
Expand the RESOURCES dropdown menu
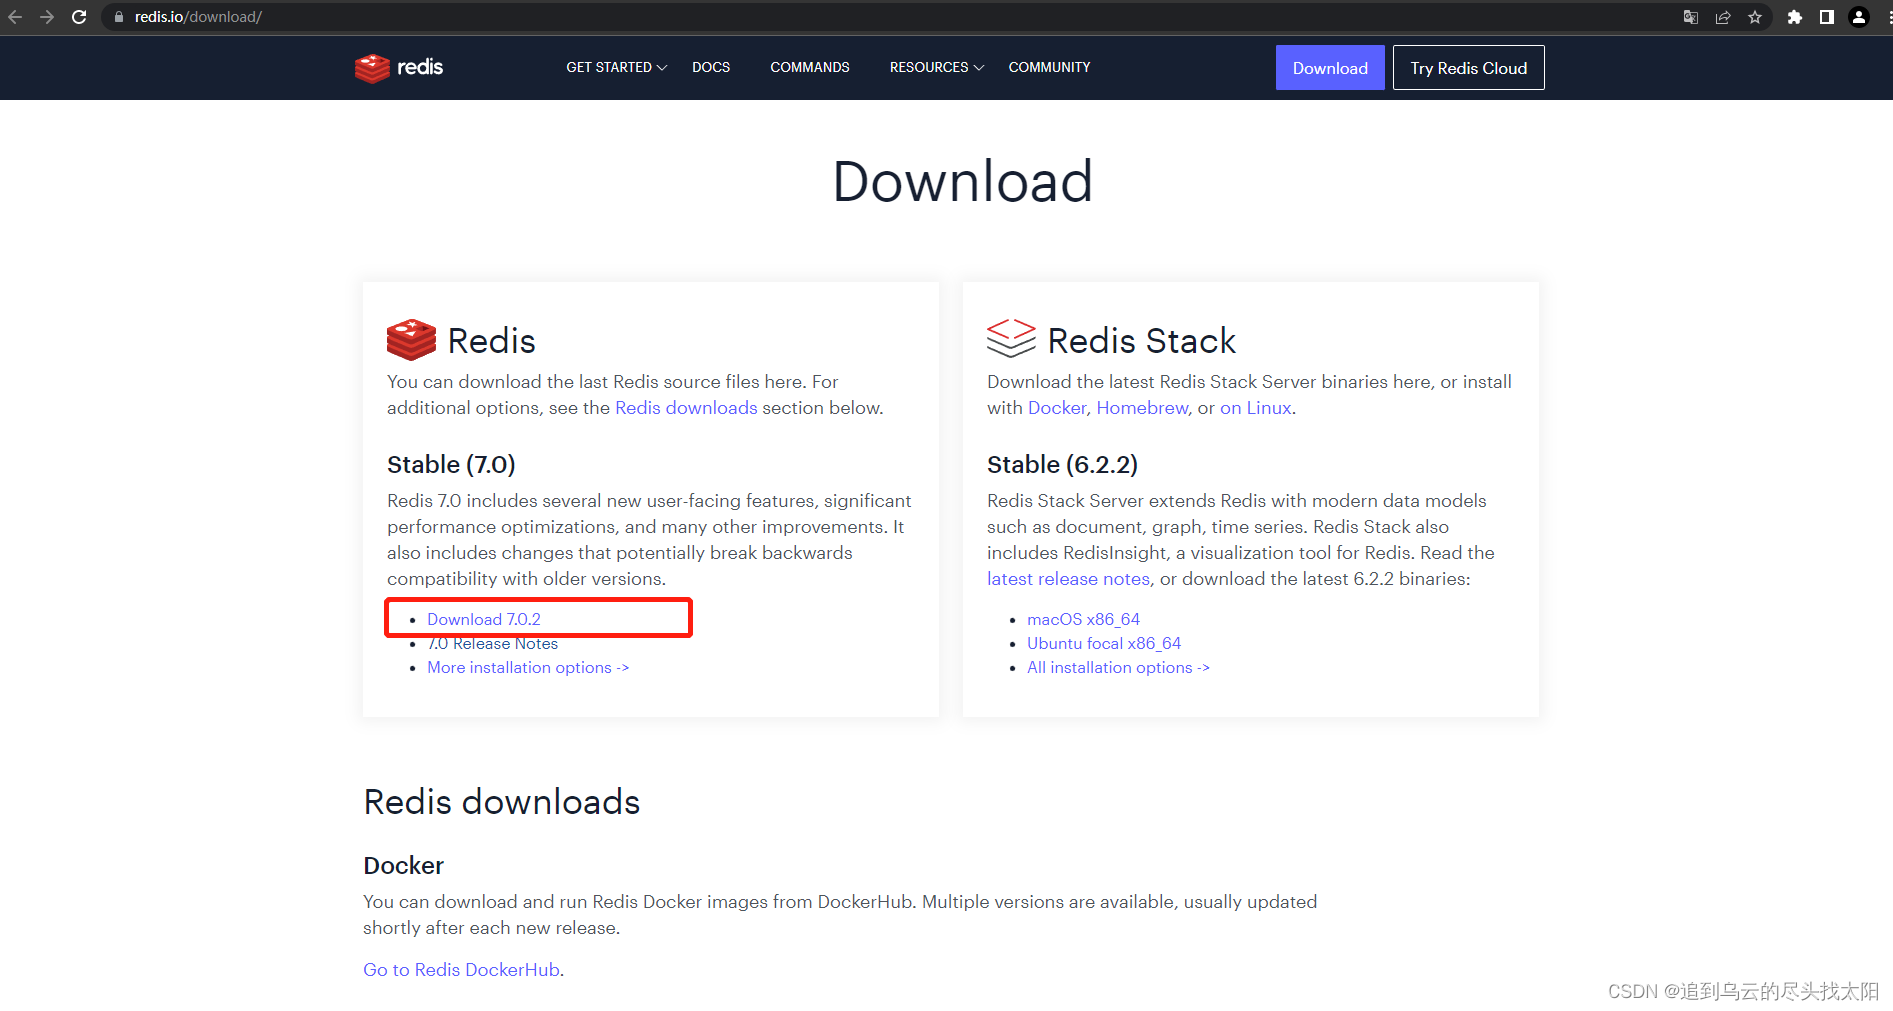pyautogui.click(x=937, y=67)
